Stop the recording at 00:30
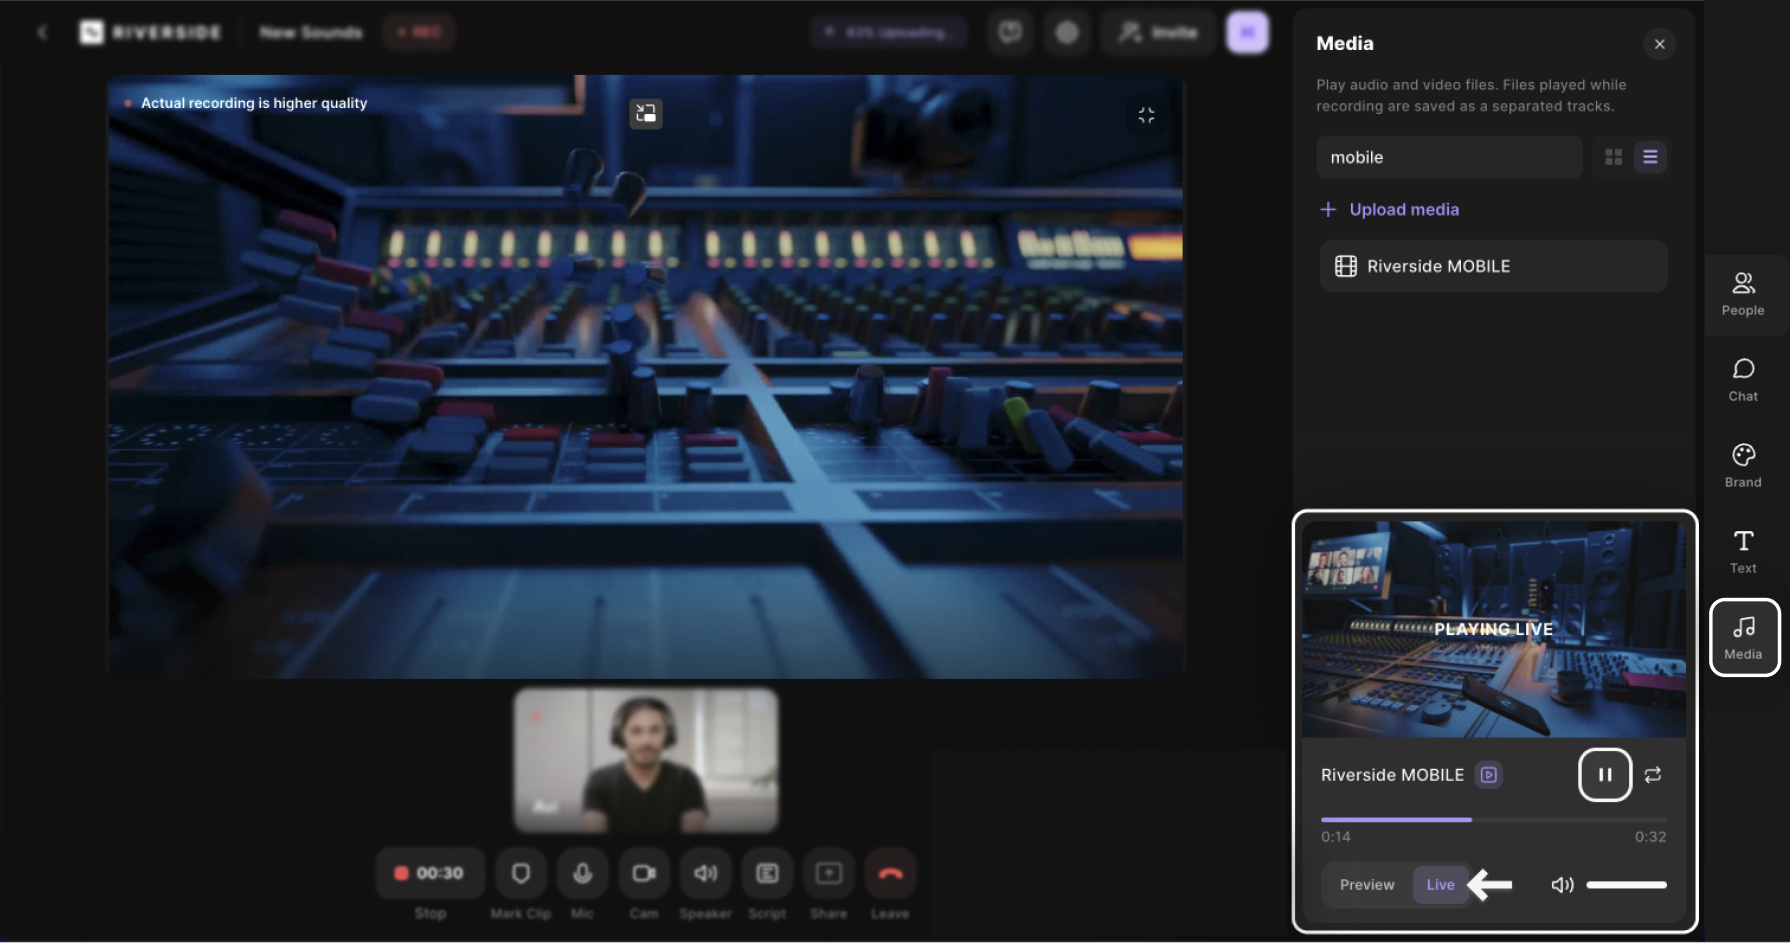 (x=430, y=873)
